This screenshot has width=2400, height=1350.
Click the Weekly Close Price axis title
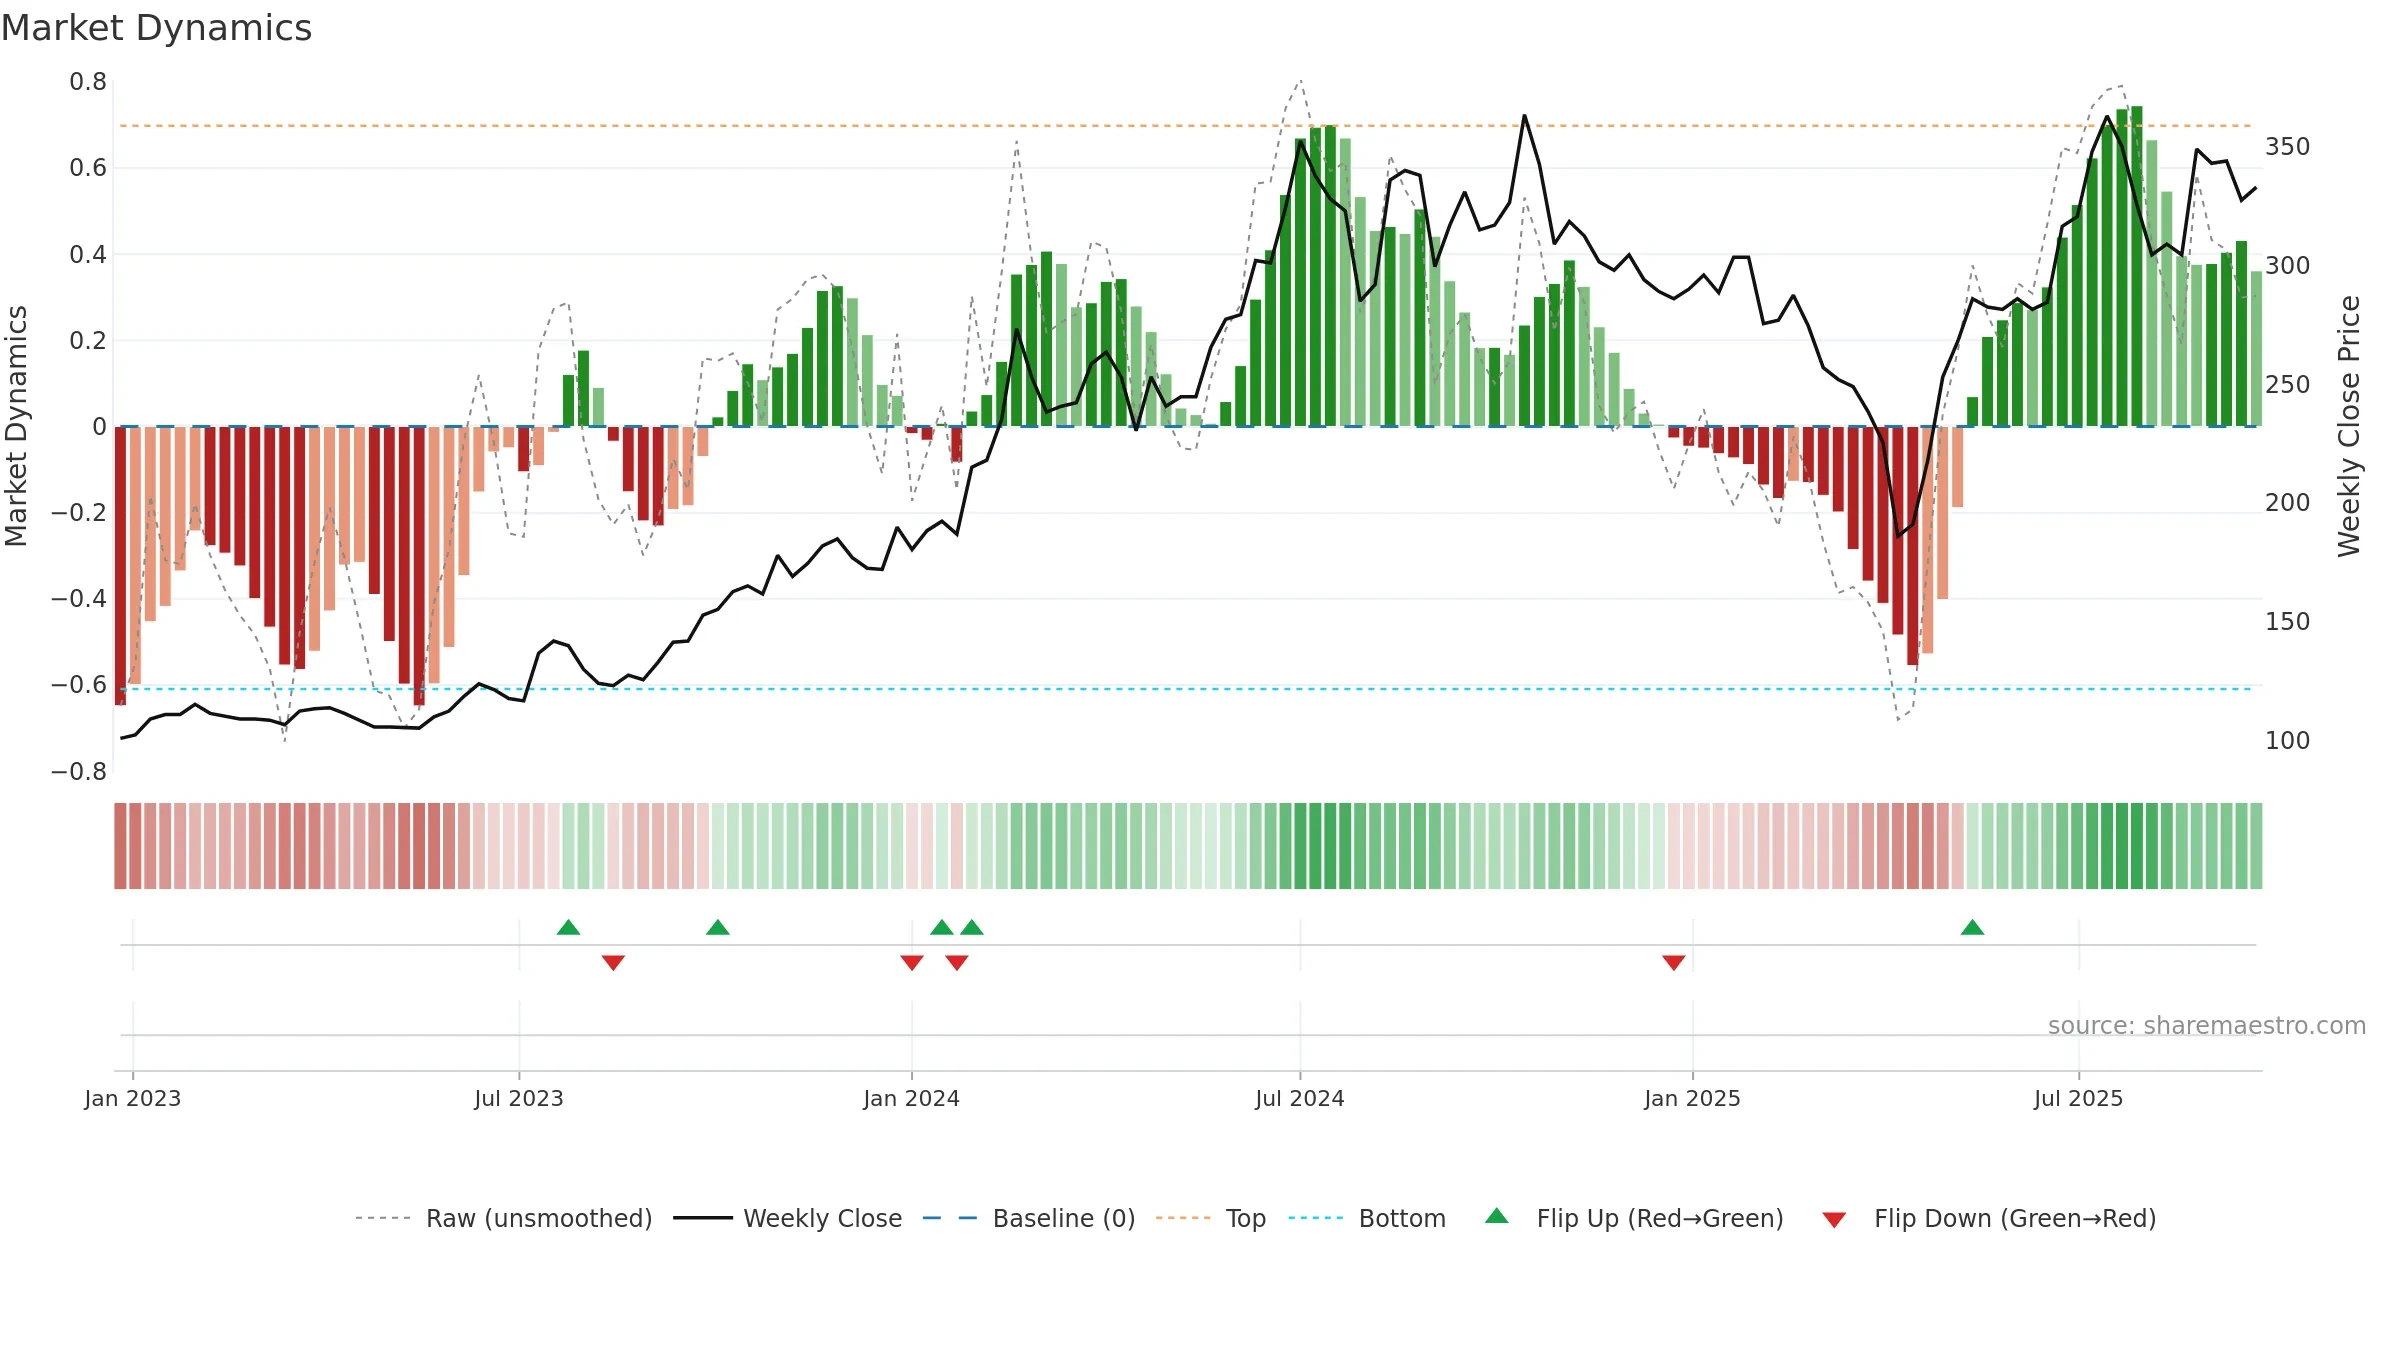tap(2349, 426)
